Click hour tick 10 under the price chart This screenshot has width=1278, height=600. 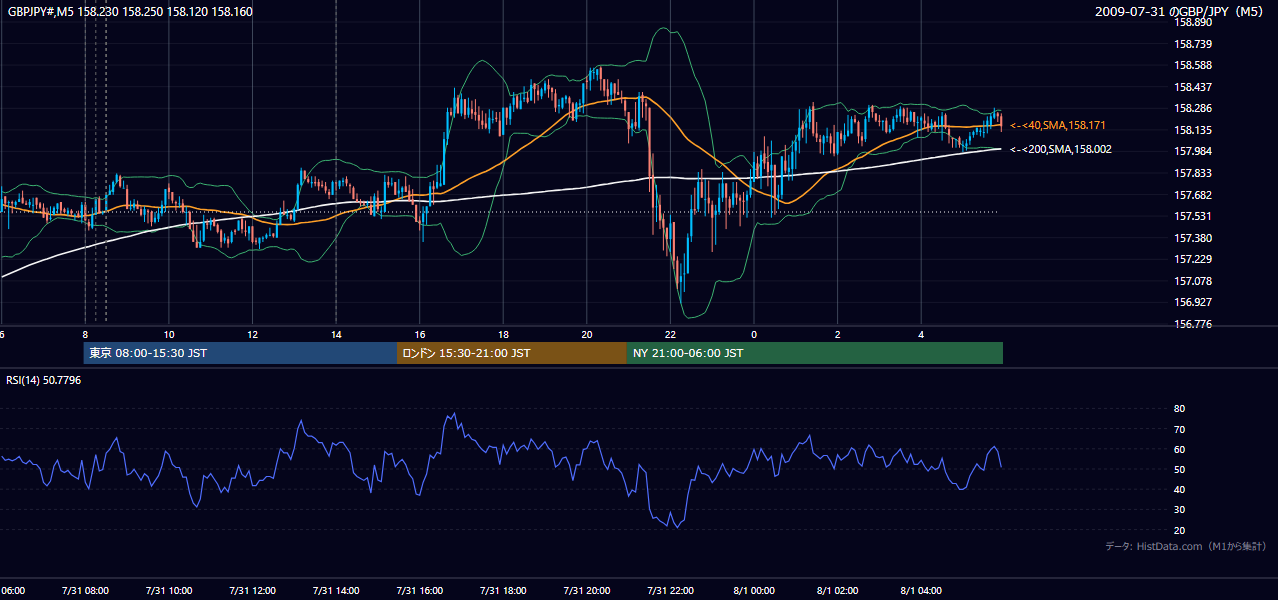pyautogui.click(x=169, y=334)
